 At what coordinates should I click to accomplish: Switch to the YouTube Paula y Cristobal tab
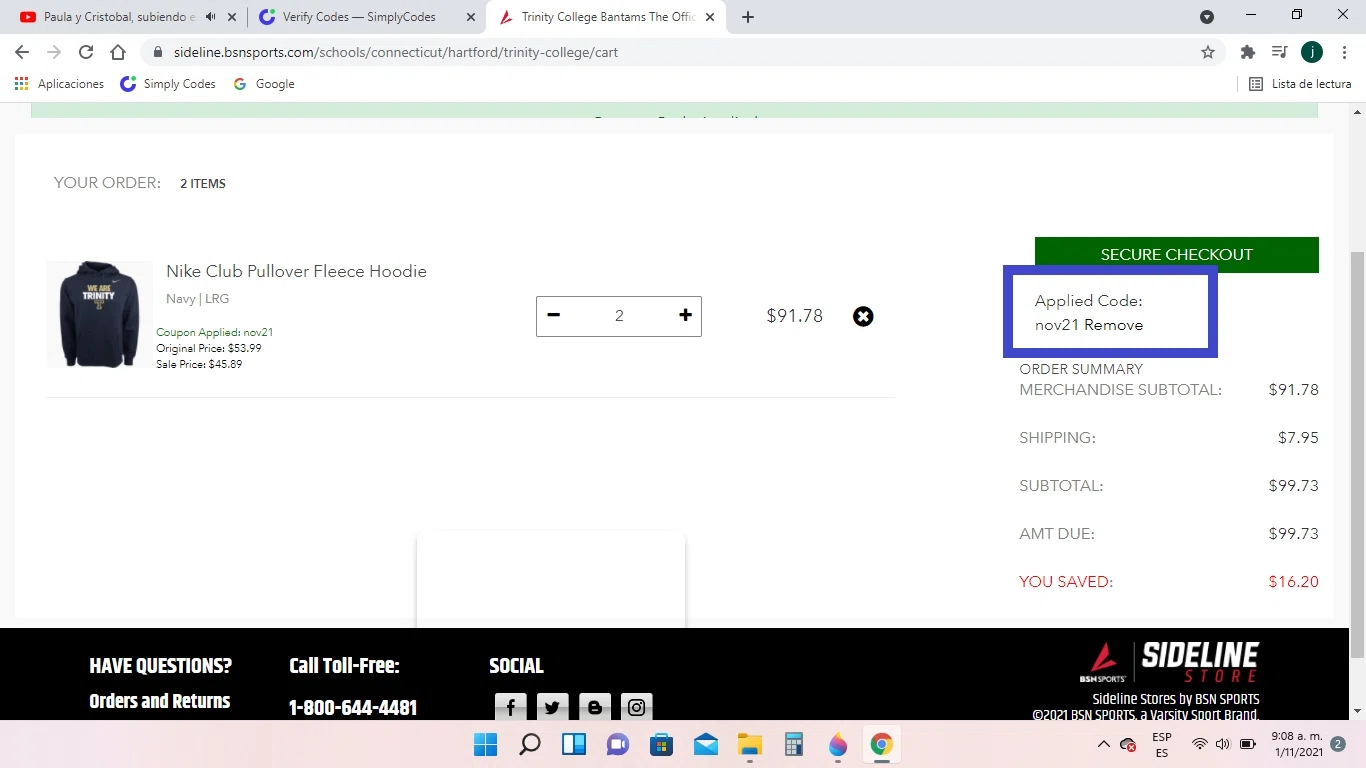tap(119, 17)
